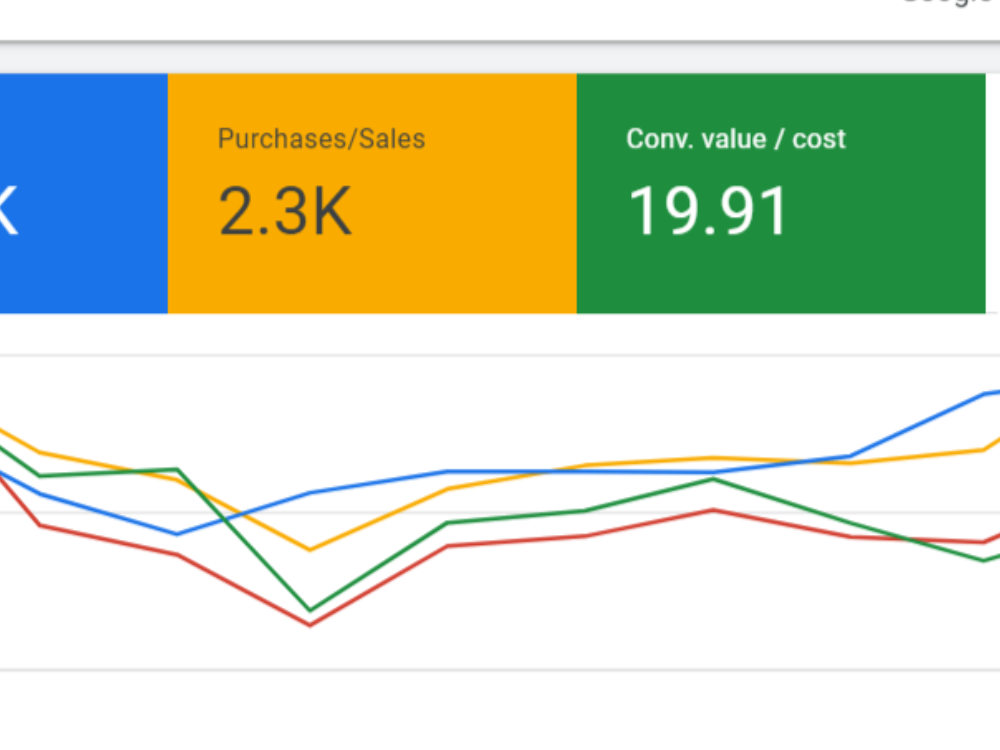This screenshot has width=1000, height=750.
Task: Select the Purchases/Sales metric card
Action: coord(372,193)
